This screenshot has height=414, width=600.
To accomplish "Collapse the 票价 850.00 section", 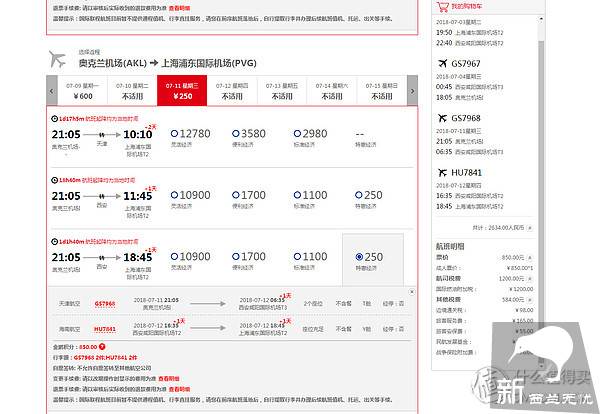I will [x=530, y=258].
